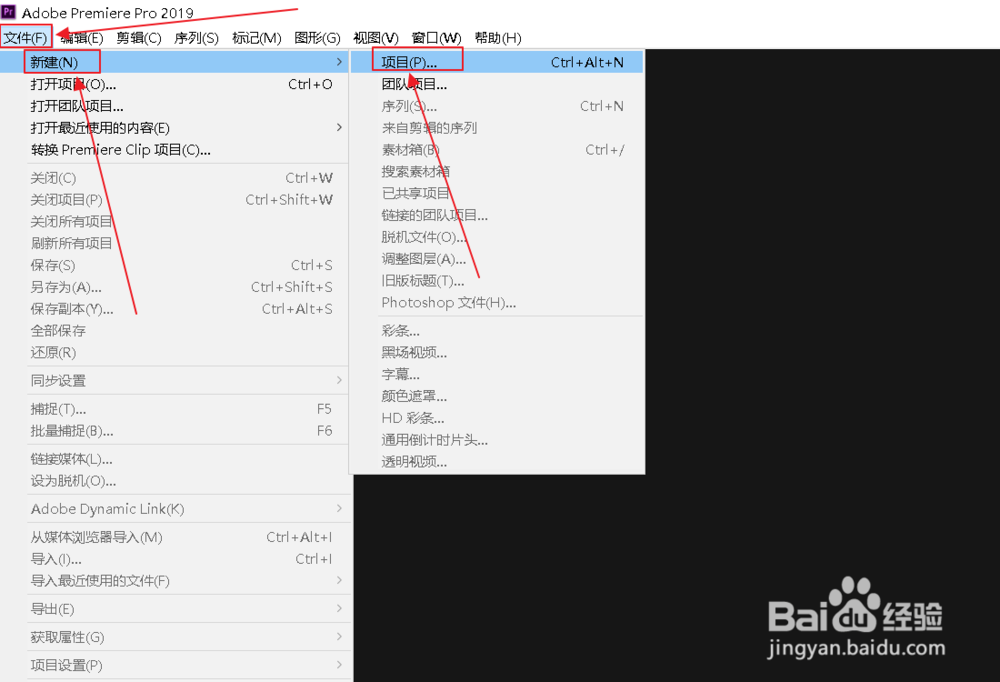Click 保存副本(Y)... menu entry
Viewport: 1000px width, 682px height.
pyautogui.click(x=175, y=309)
